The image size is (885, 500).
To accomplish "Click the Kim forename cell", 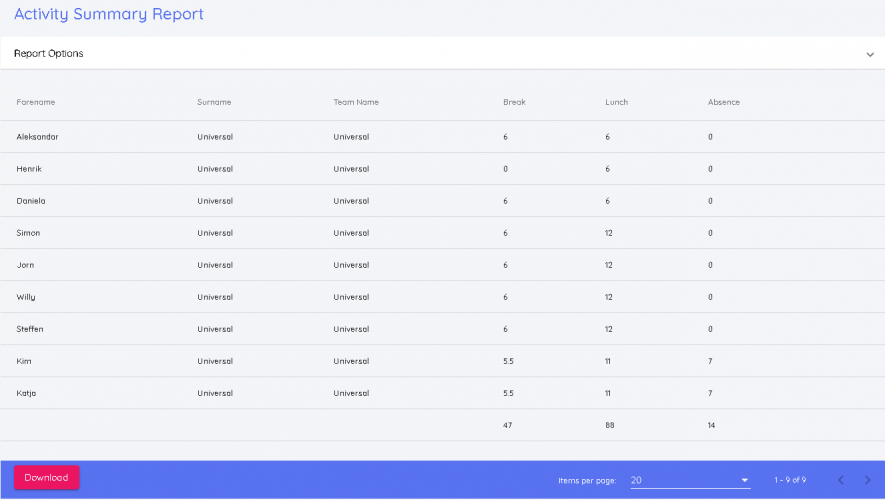I will click(23, 361).
